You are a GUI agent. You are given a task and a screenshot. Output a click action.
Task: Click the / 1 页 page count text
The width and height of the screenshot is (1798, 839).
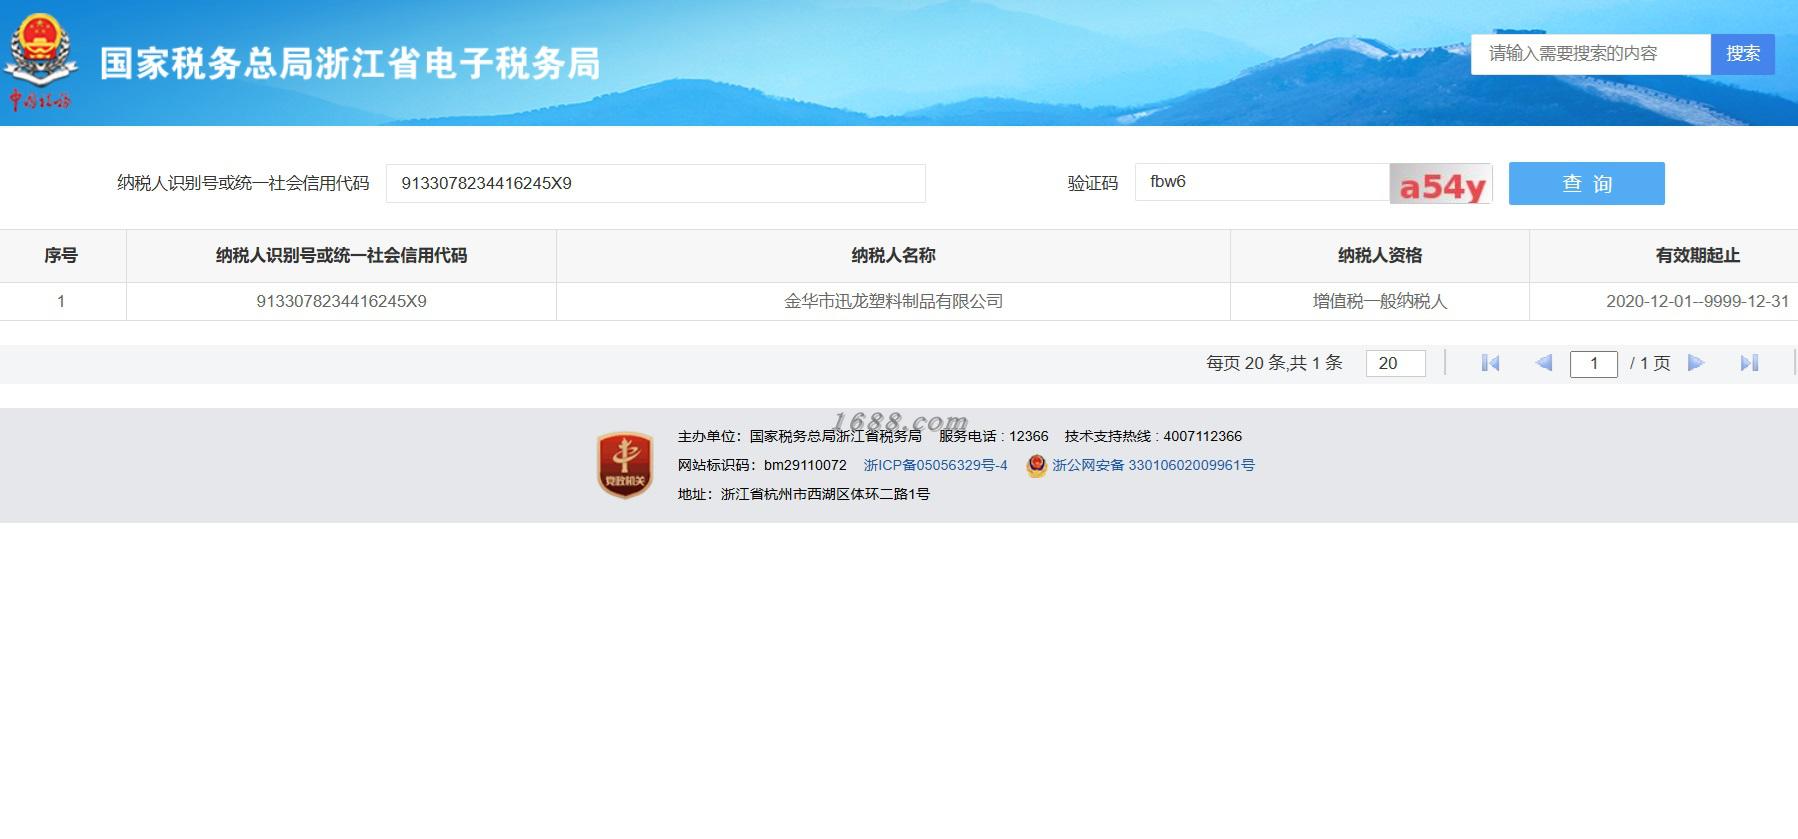1650,363
